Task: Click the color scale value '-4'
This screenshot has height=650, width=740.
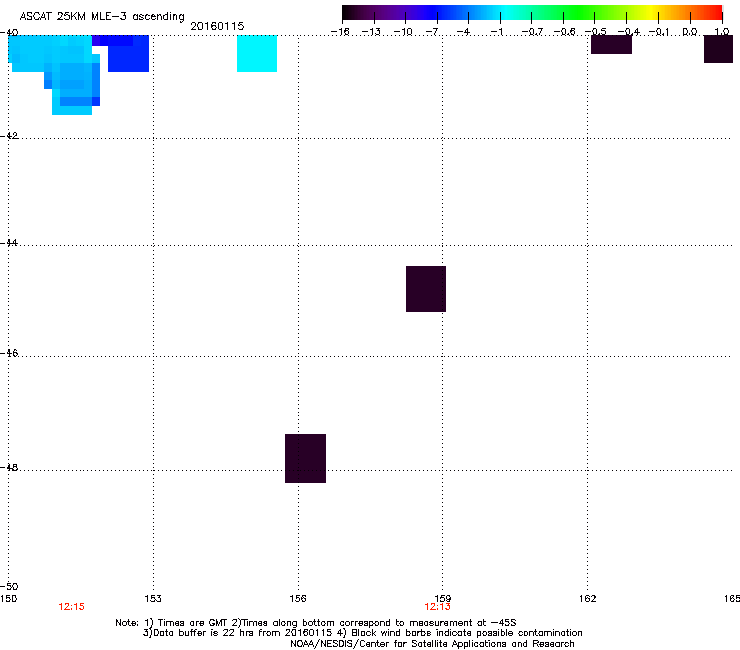Action: click(x=463, y=32)
